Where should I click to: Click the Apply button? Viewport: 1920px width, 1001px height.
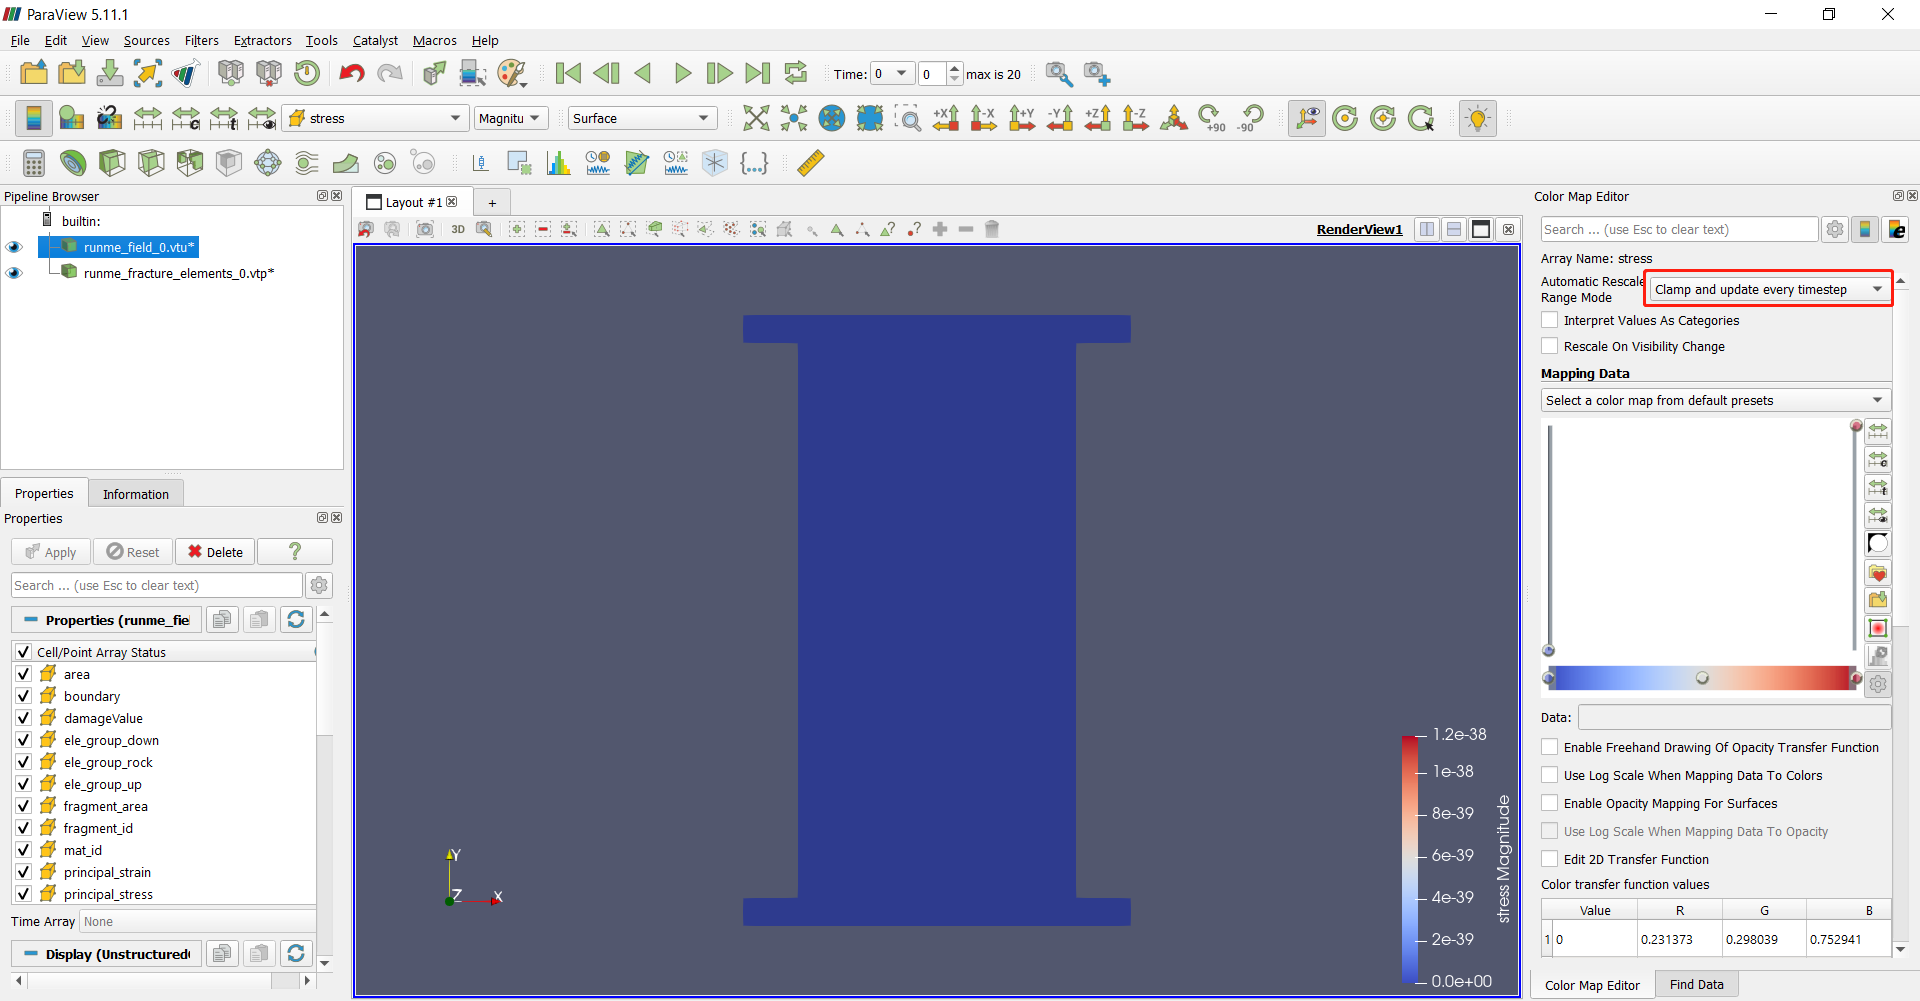pos(51,552)
